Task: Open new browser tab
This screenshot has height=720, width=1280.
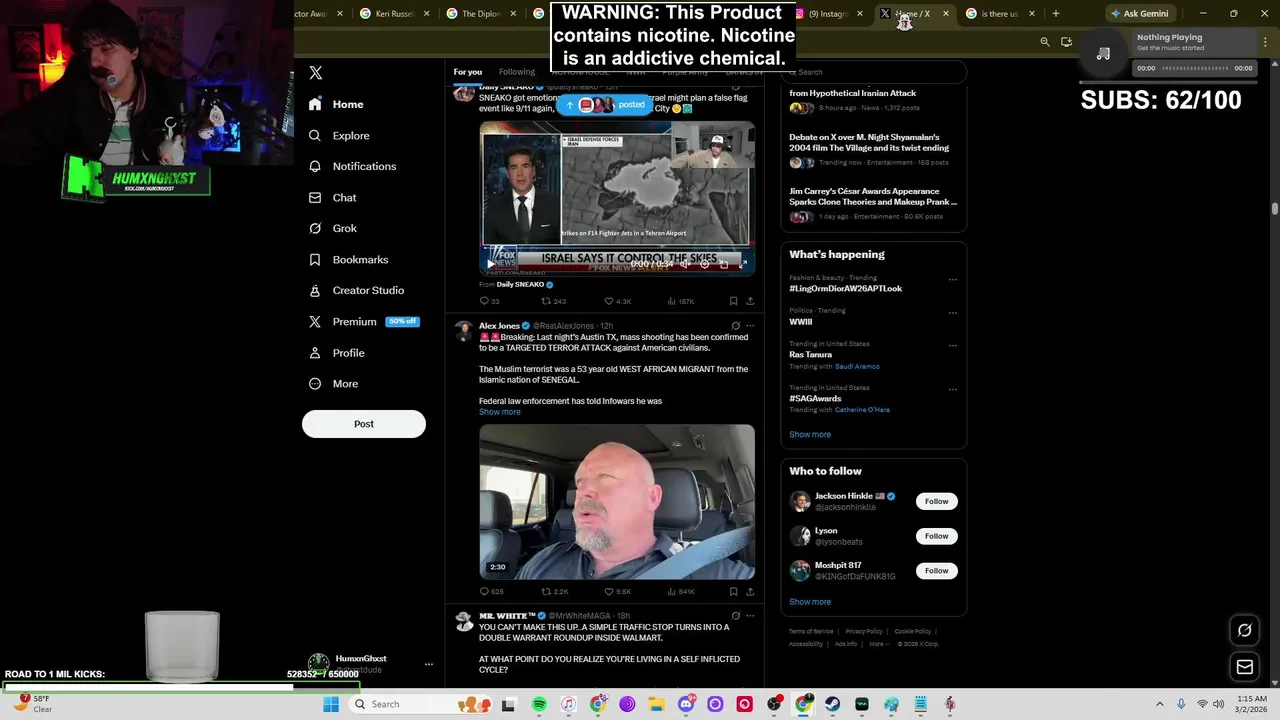Action: pyautogui.click(x=1055, y=14)
